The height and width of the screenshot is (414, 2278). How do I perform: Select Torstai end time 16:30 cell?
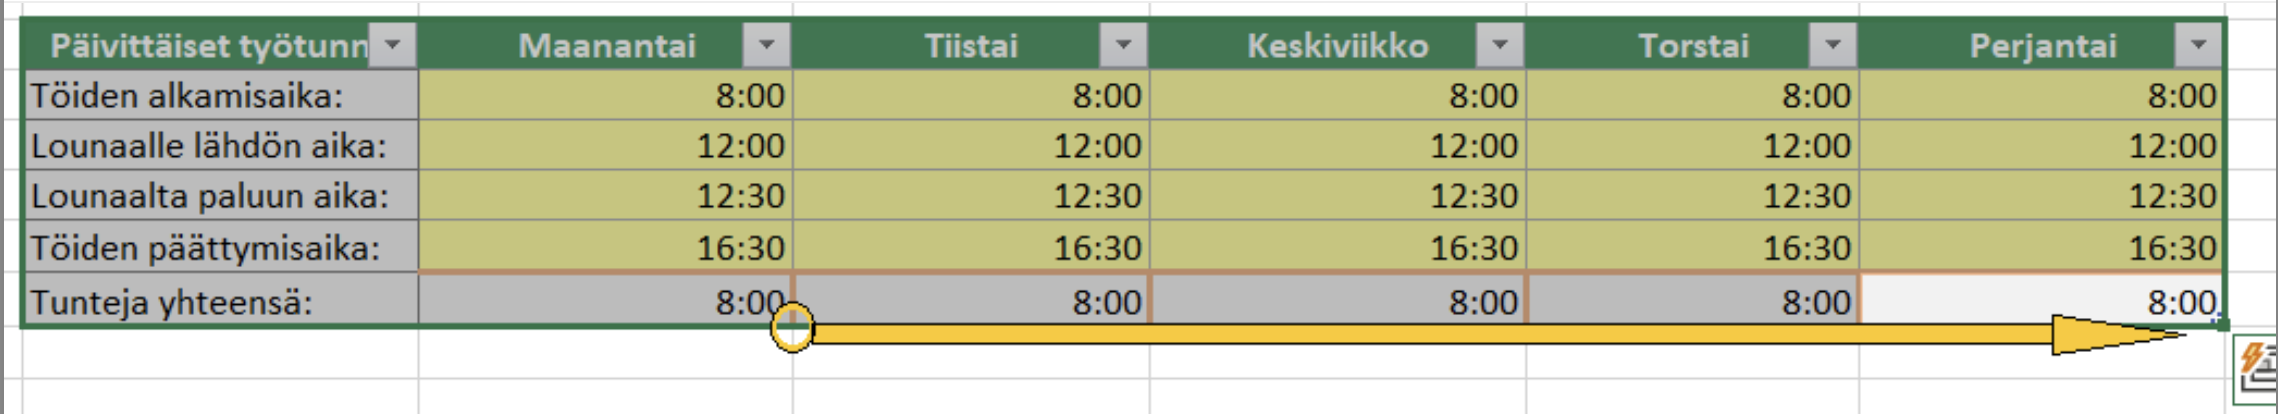[x=1693, y=247]
